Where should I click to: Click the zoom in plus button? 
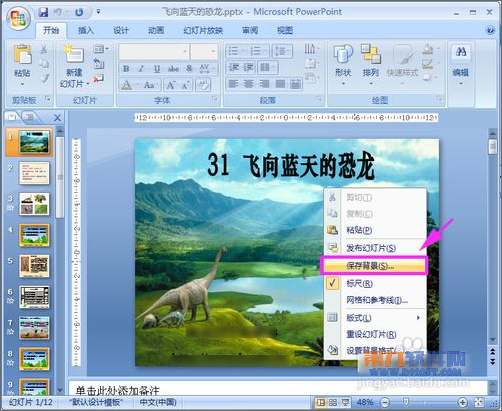462,403
